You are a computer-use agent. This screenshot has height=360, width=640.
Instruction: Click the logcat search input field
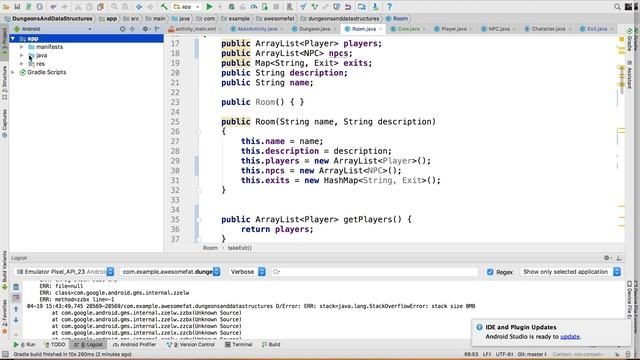(375, 272)
